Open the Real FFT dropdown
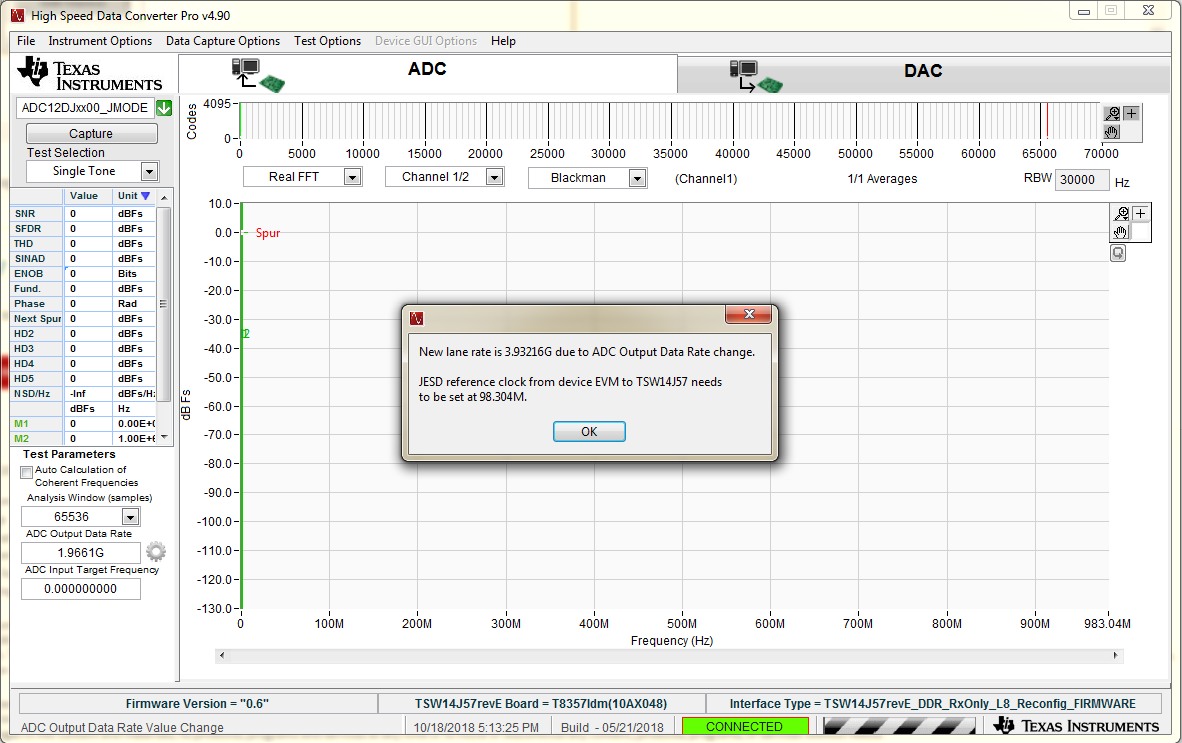 pyautogui.click(x=352, y=177)
